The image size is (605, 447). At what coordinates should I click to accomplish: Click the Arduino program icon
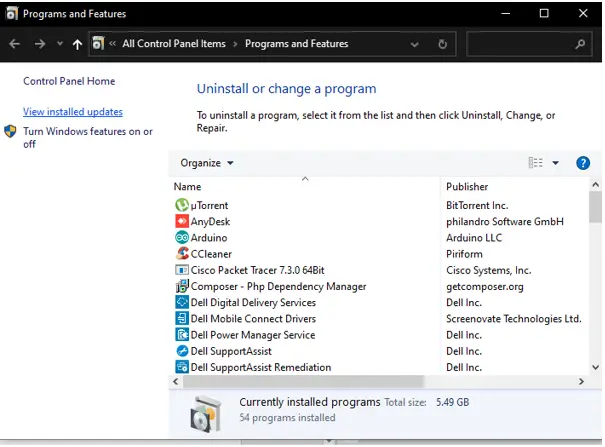click(x=182, y=238)
